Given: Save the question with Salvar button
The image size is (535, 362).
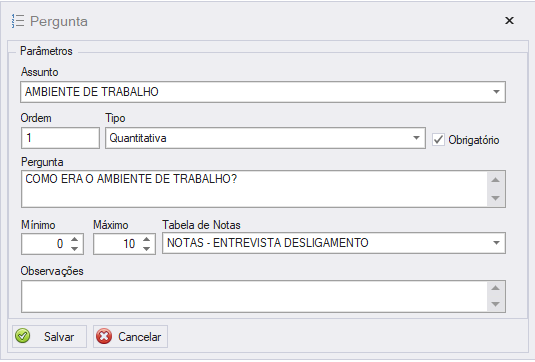Looking at the screenshot, I should click(x=49, y=336).
